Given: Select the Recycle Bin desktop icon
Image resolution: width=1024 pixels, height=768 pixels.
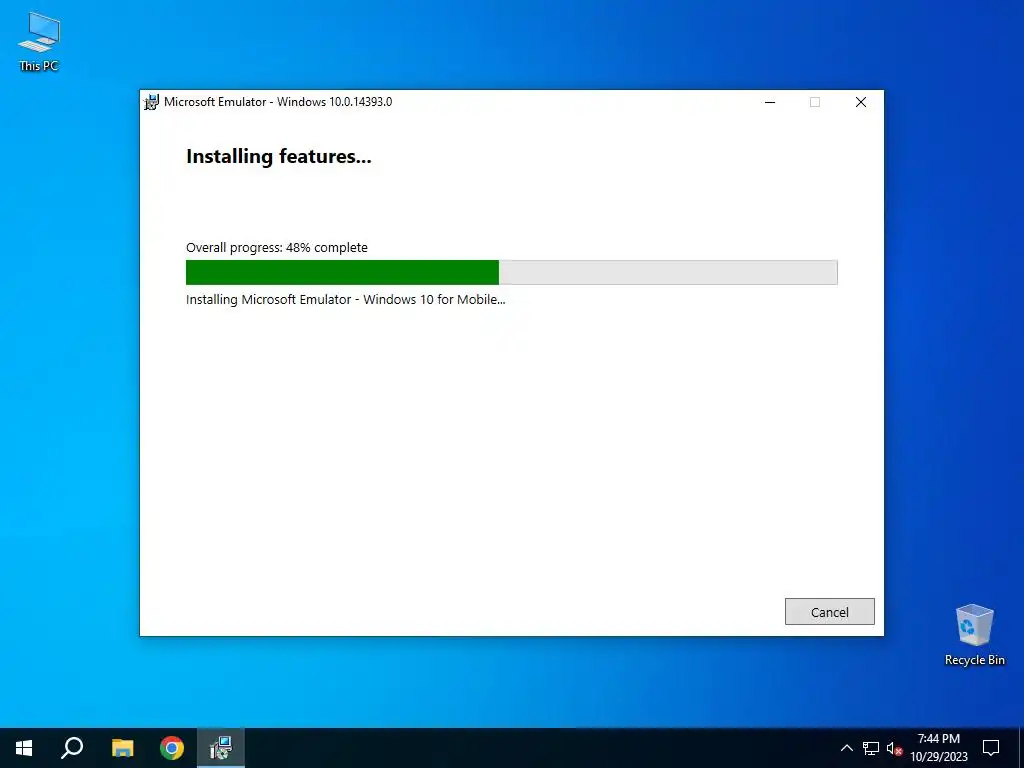Looking at the screenshot, I should [x=974, y=635].
